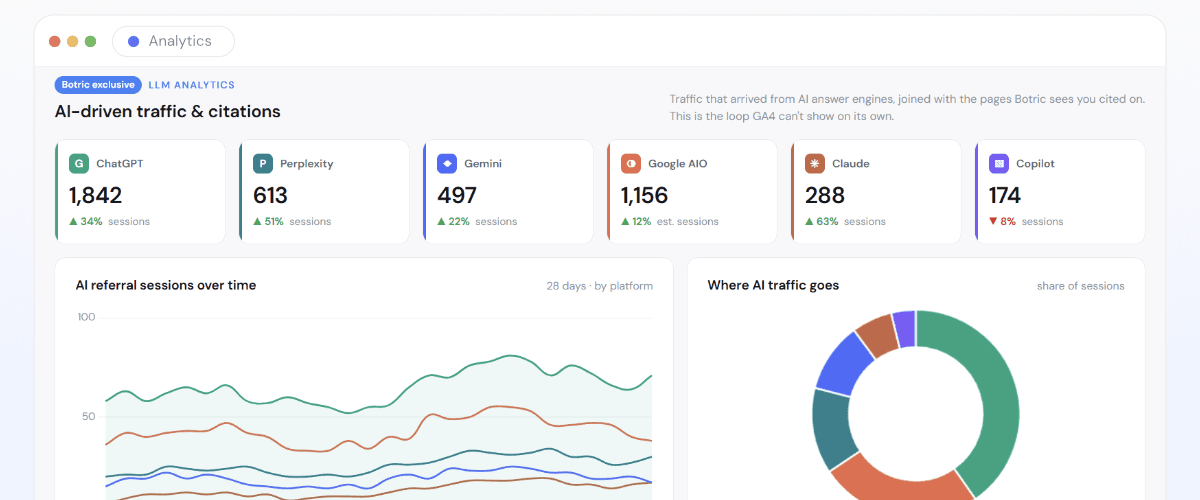The height and width of the screenshot is (500, 1200).
Task: Select the Gemini 497 sessions value
Action: [x=457, y=195]
